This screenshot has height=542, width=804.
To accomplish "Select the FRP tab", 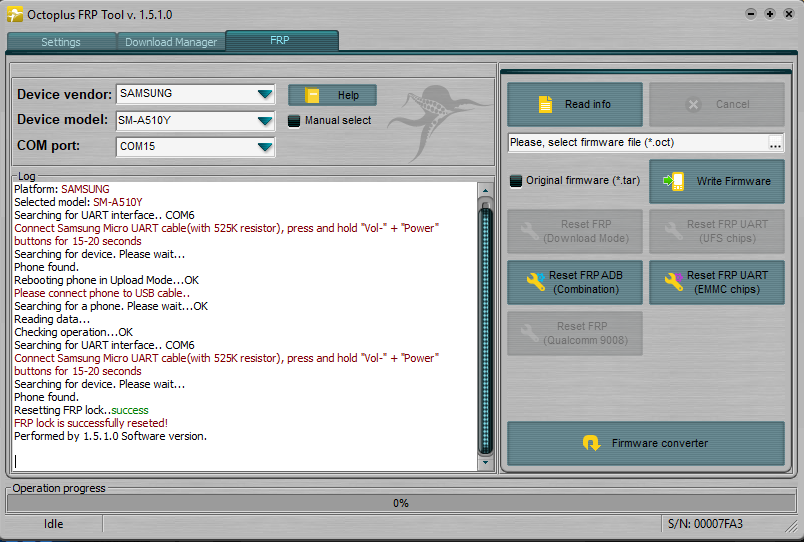I will pyautogui.click(x=280, y=41).
